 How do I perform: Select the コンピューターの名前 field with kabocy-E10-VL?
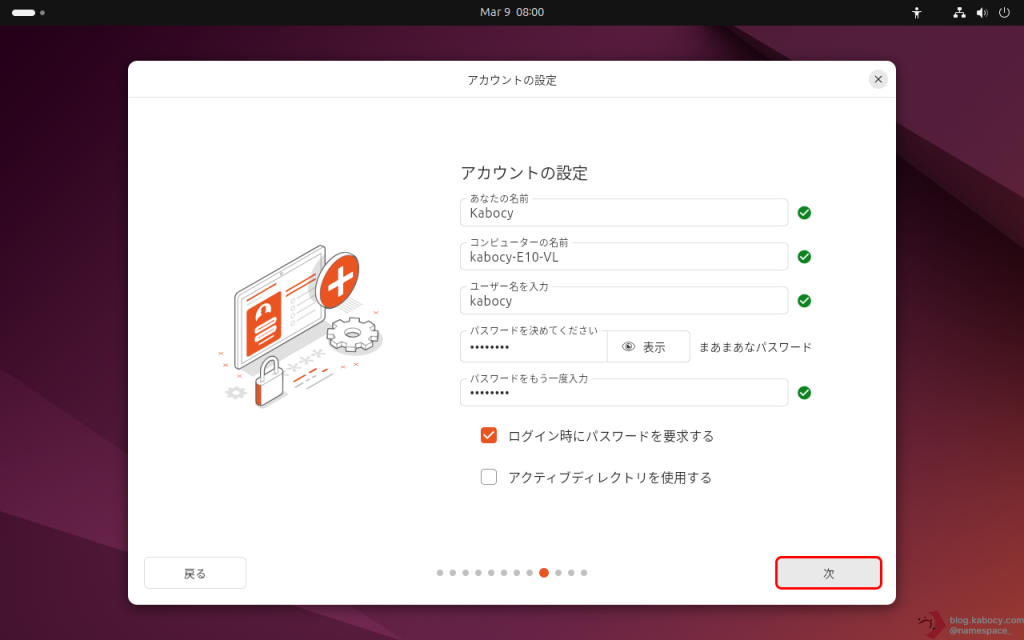coord(624,257)
